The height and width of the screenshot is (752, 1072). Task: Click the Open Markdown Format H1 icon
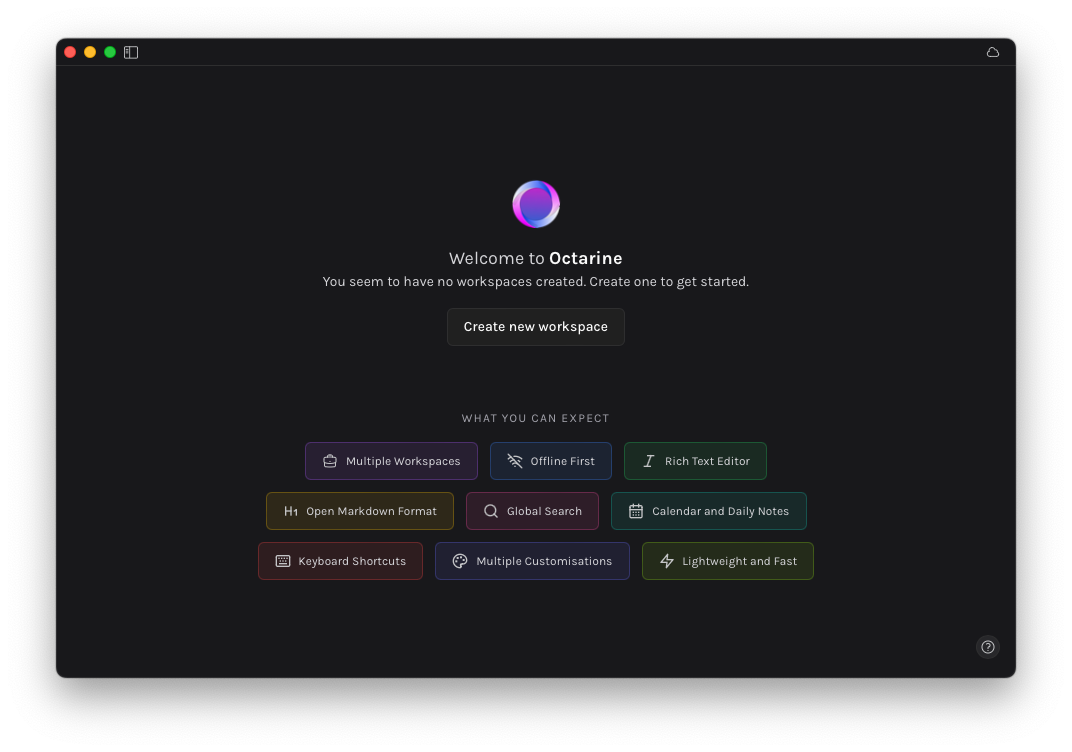point(291,511)
